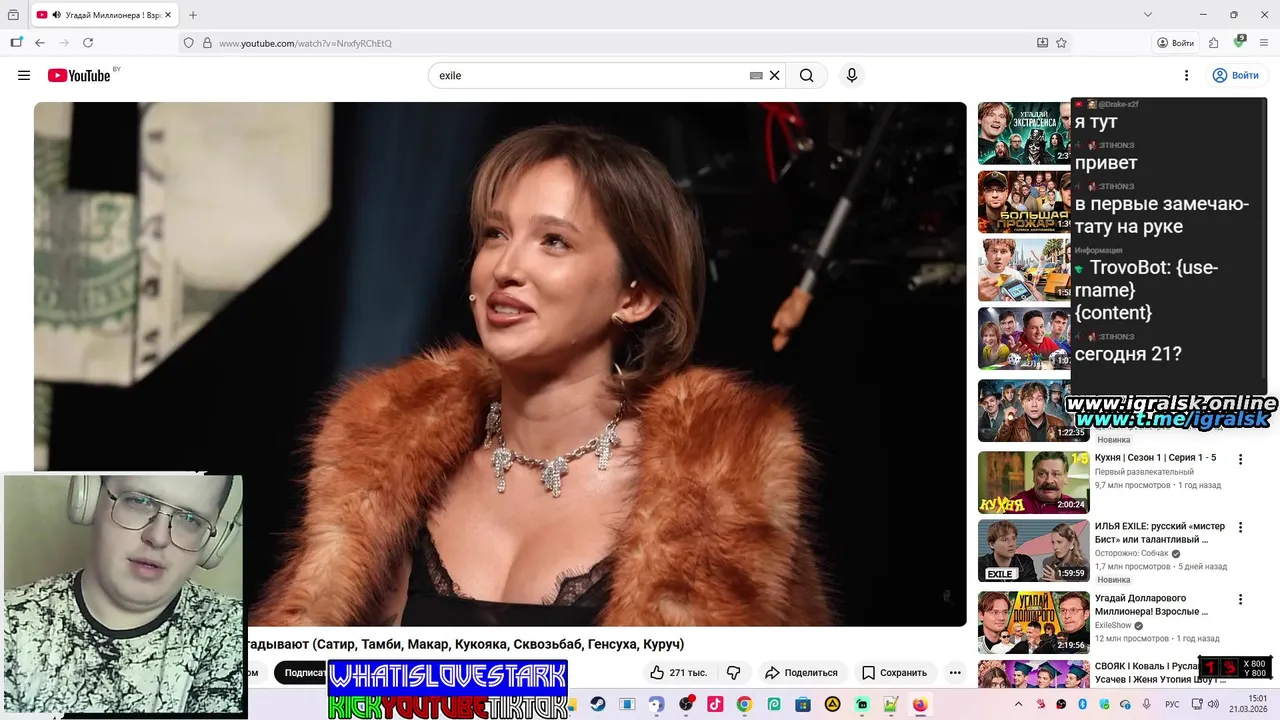Open the YouTube guide hamburger menu
This screenshot has height=720, width=1280.
point(24,75)
